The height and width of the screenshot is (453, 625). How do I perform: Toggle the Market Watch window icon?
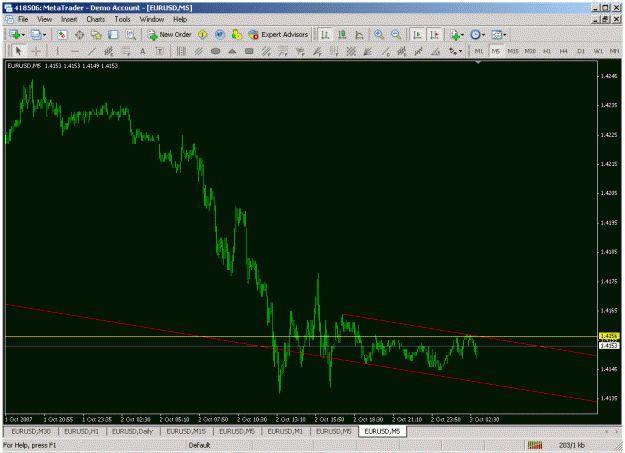pos(62,35)
